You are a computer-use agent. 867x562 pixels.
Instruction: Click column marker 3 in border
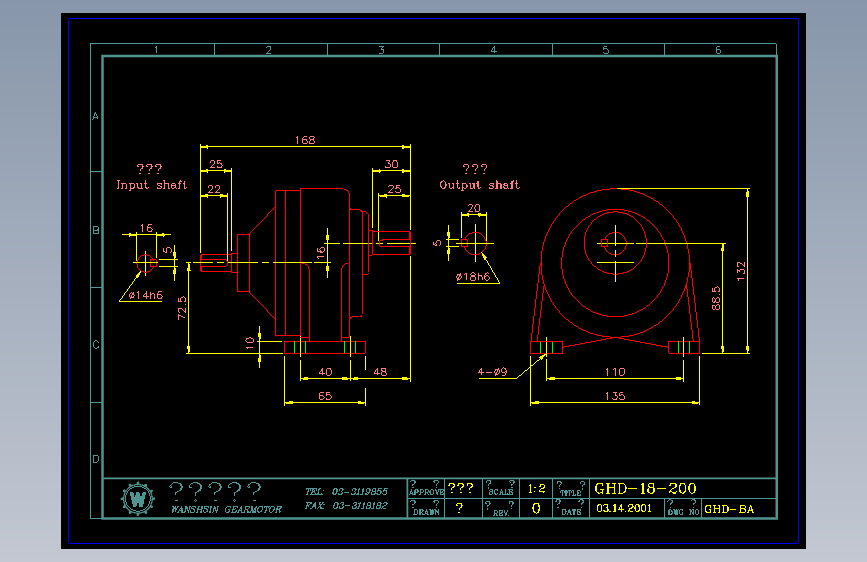[382, 50]
